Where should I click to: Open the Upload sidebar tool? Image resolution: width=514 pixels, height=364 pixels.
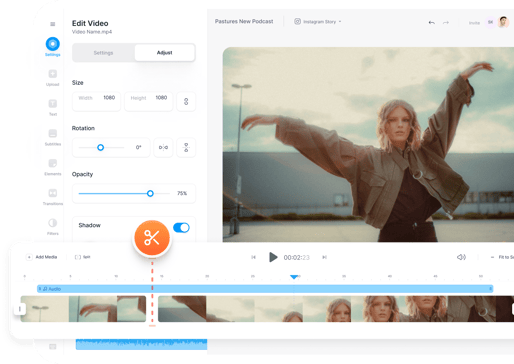pyautogui.click(x=53, y=77)
